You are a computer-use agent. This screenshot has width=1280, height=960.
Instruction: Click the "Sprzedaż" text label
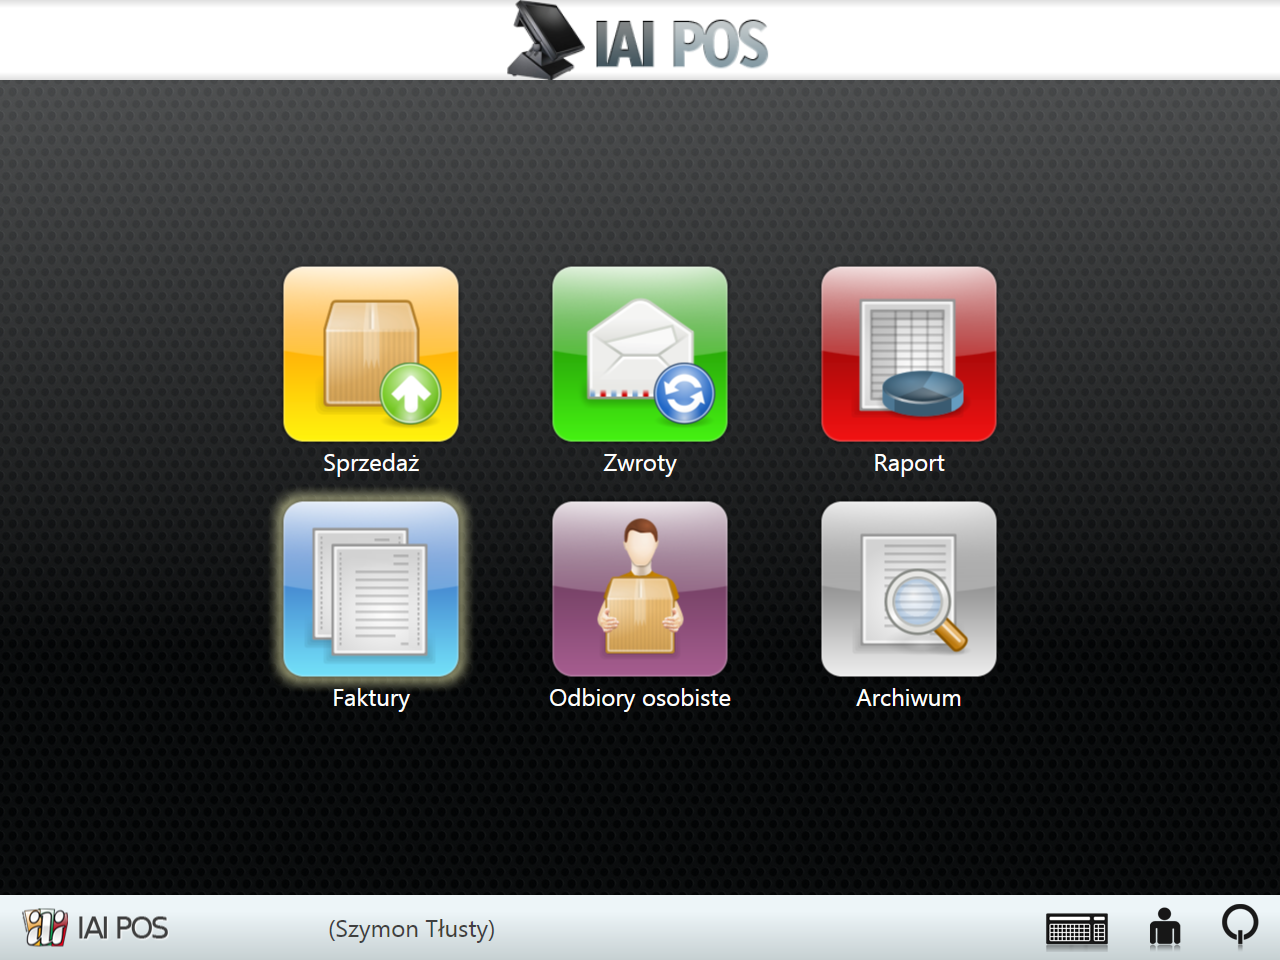[x=371, y=463]
